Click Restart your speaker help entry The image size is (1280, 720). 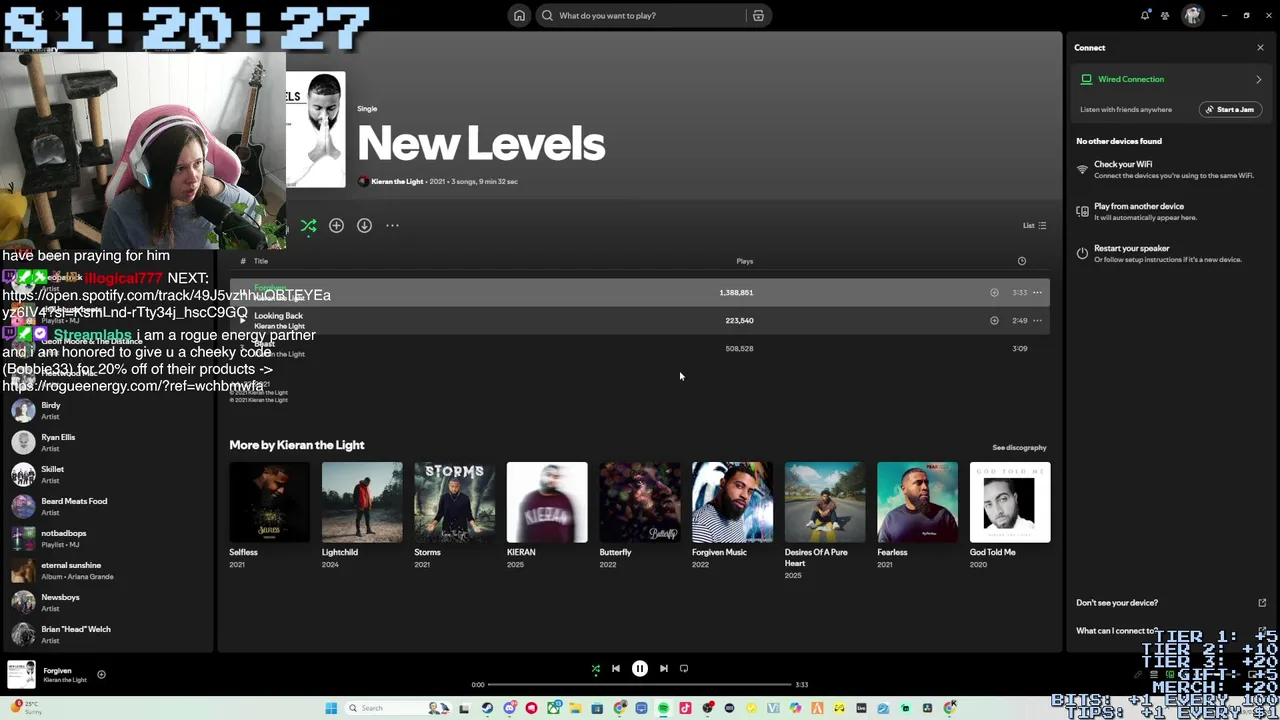pos(1172,254)
